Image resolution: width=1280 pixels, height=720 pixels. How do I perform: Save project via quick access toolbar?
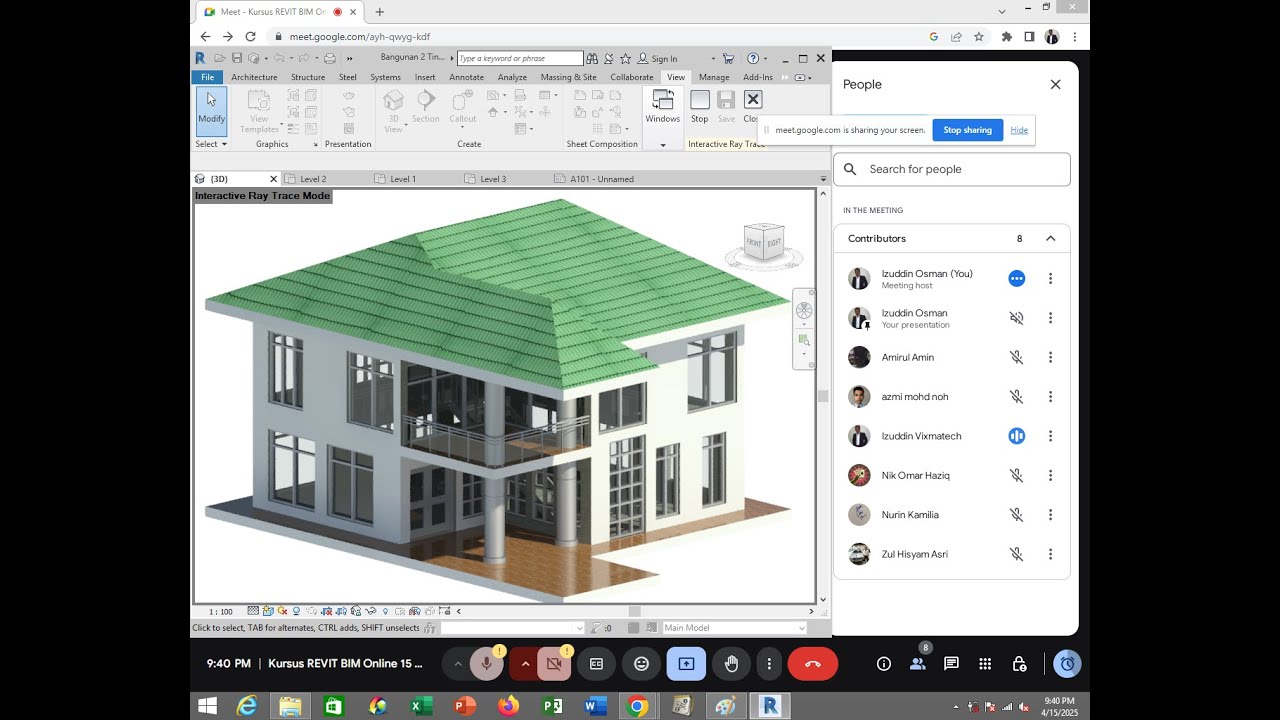pos(237,58)
